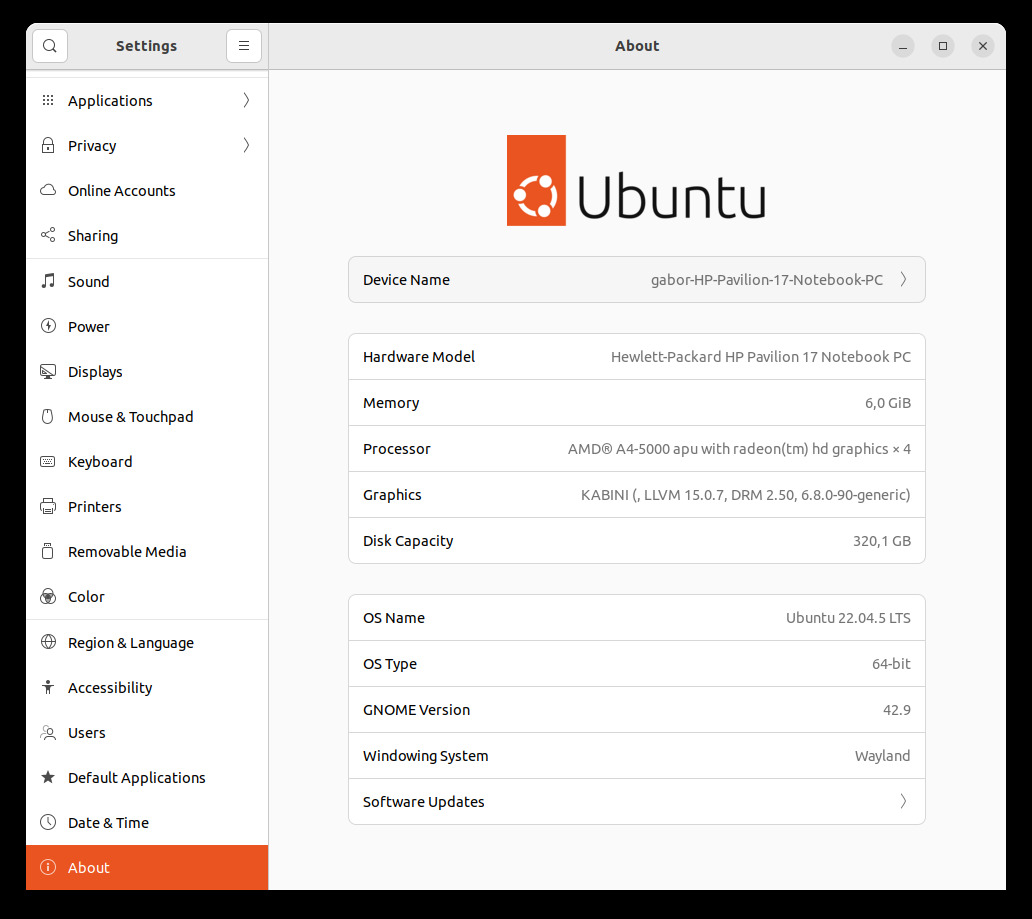This screenshot has width=1032, height=919.
Task: Click the Processor AMD A4-5000 value
Action: pyautogui.click(x=739, y=449)
